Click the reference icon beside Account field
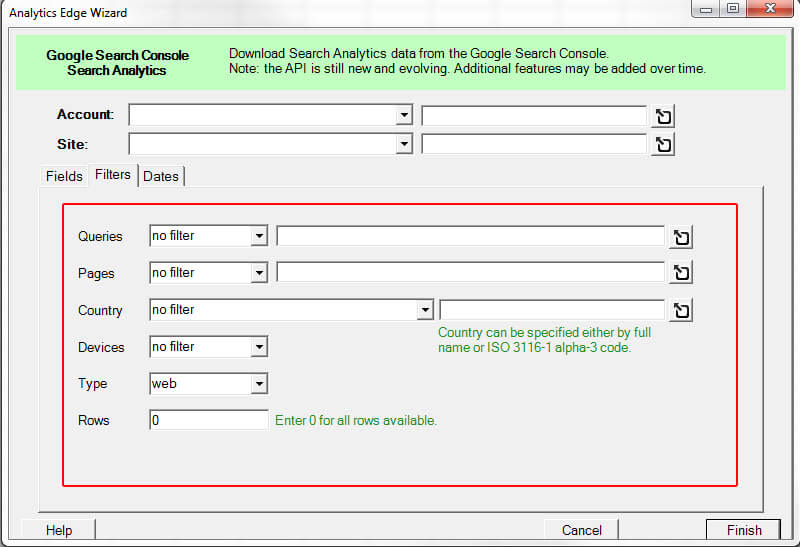The width and height of the screenshot is (800, 547). coord(663,116)
